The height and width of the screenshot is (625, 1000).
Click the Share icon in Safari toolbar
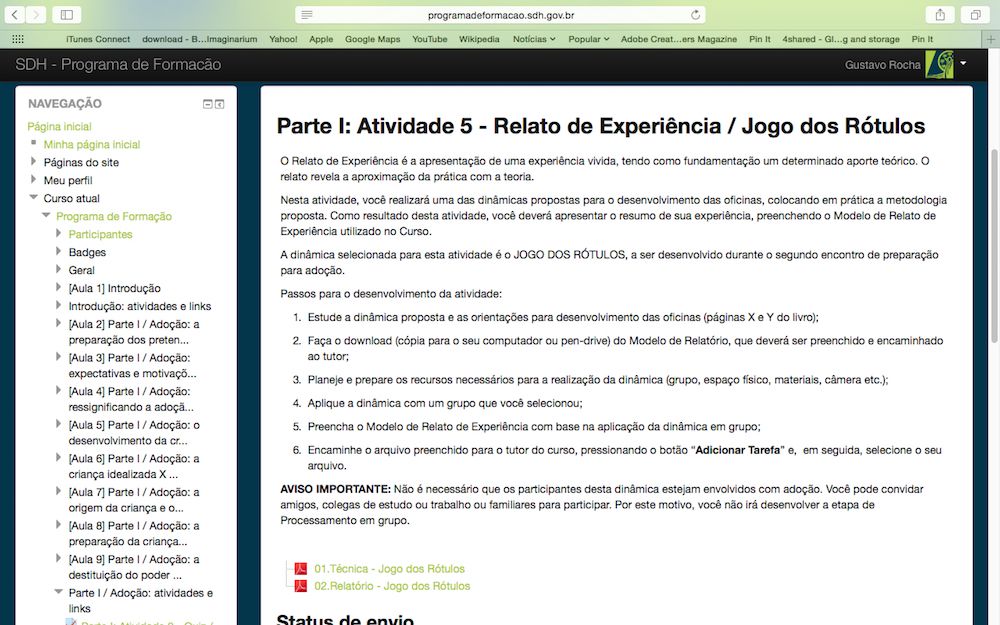pyautogui.click(x=940, y=15)
